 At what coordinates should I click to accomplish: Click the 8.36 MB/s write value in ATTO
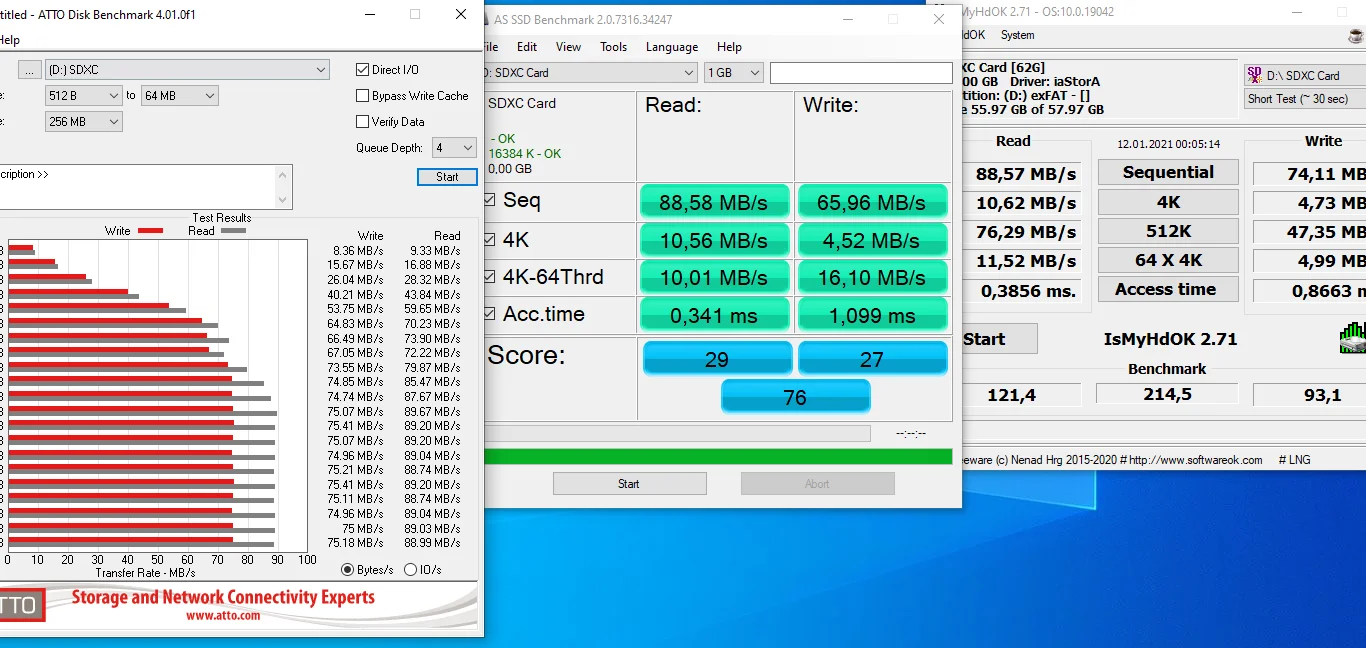tap(357, 251)
